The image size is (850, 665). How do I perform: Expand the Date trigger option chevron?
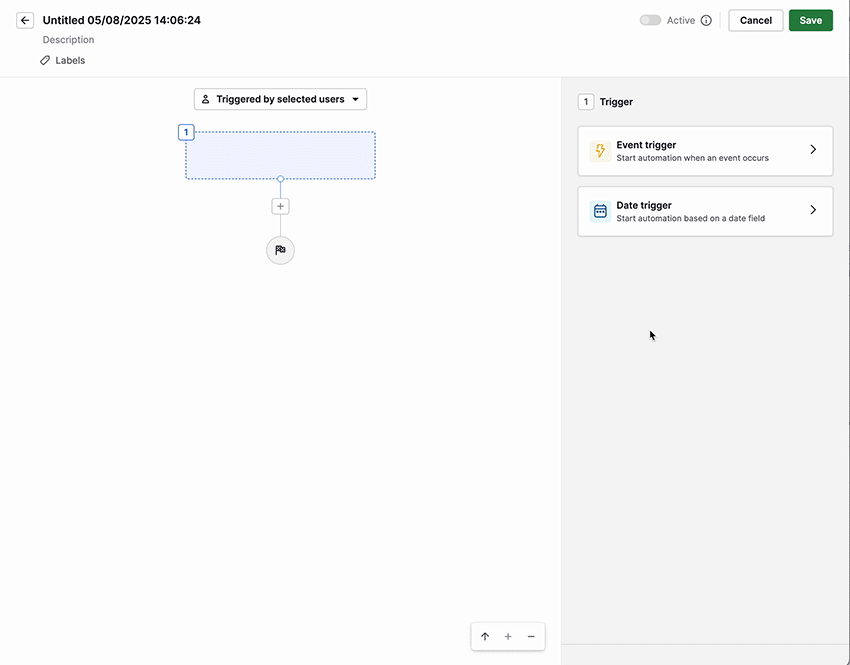tap(813, 211)
